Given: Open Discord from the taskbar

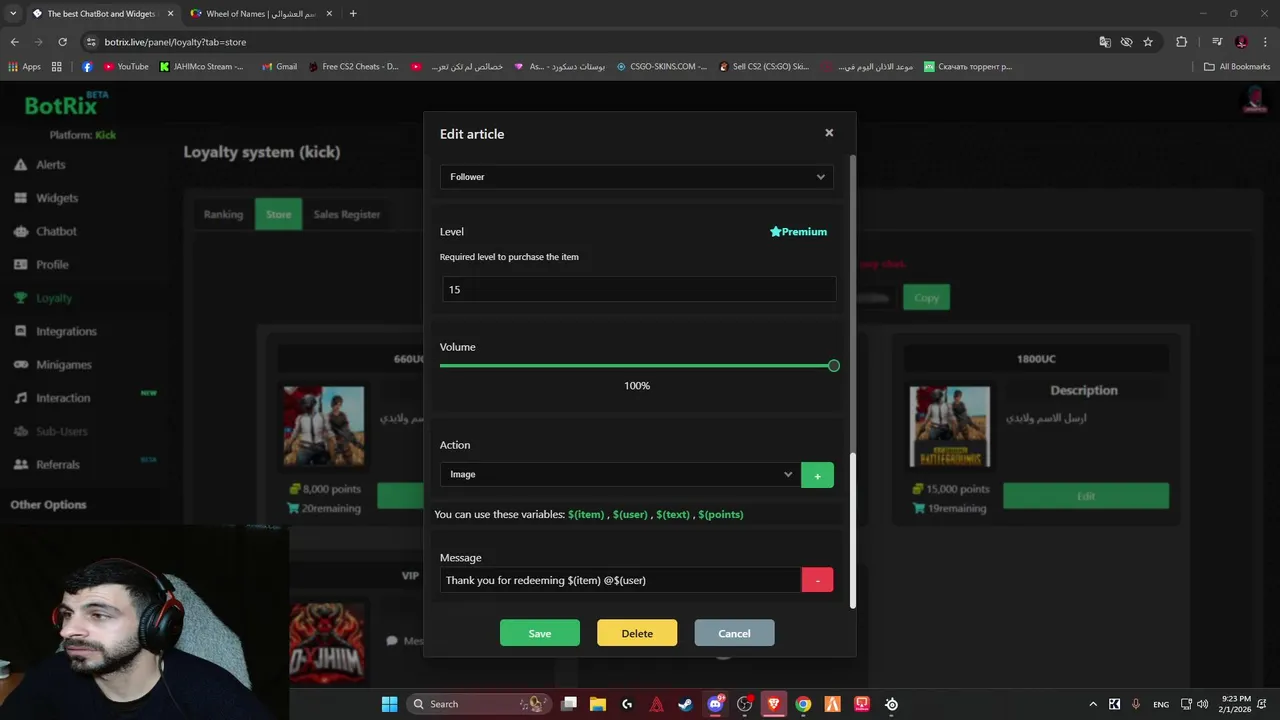Looking at the screenshot, I should [715, 704].
